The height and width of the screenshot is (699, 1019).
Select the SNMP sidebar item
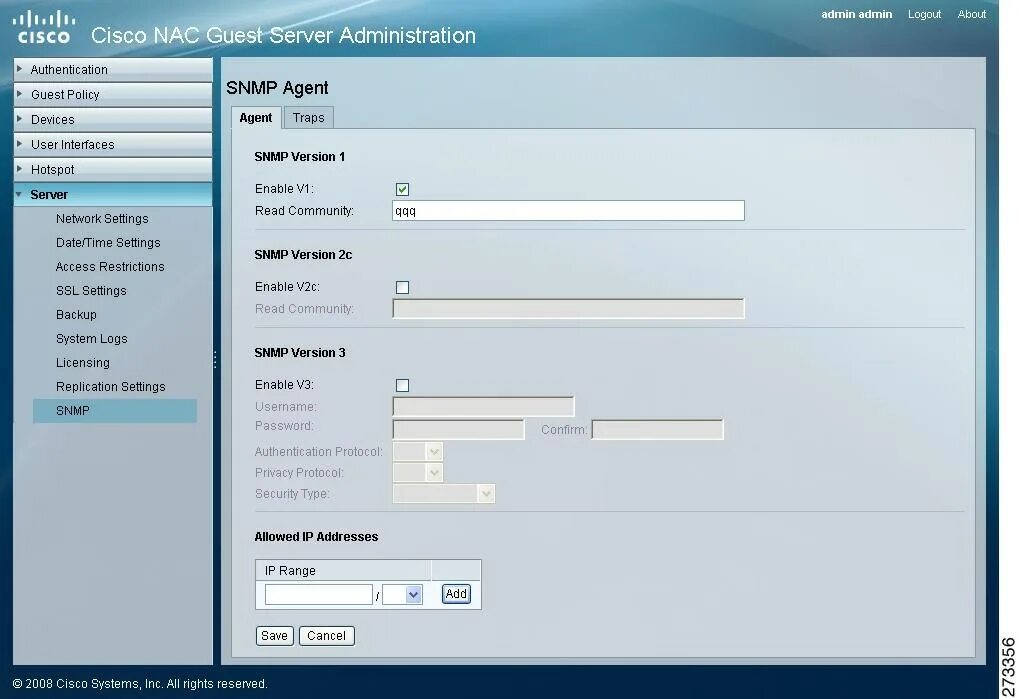point(114,411)
